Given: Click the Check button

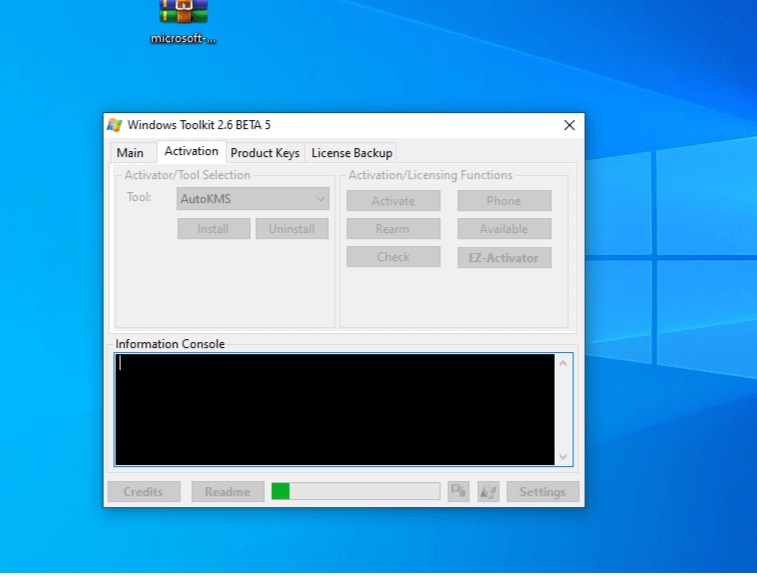Looking at the screenshot, I should 393,256.
